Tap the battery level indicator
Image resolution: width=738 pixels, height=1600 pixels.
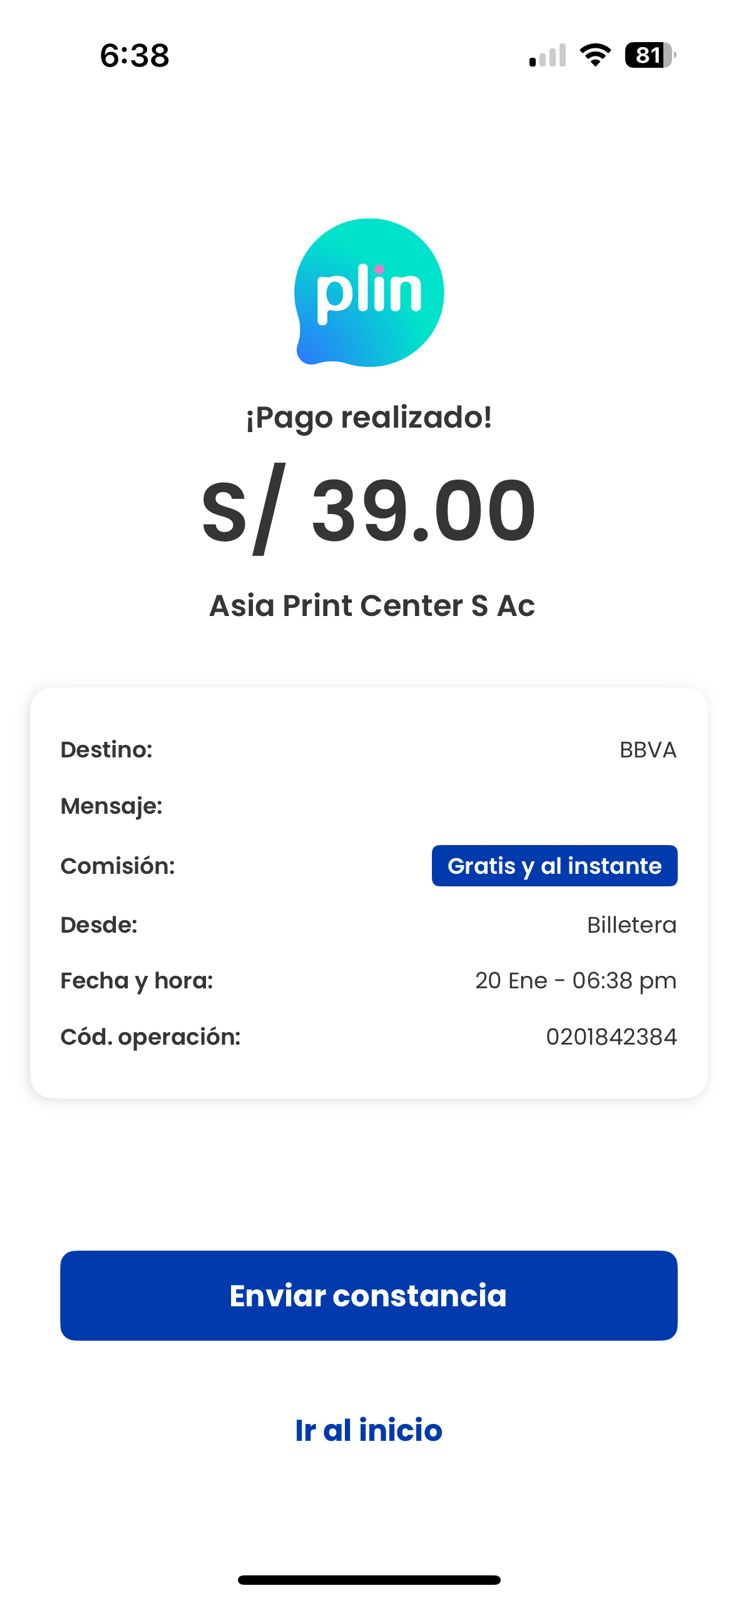pyautogui.click(x=649, y=55)
